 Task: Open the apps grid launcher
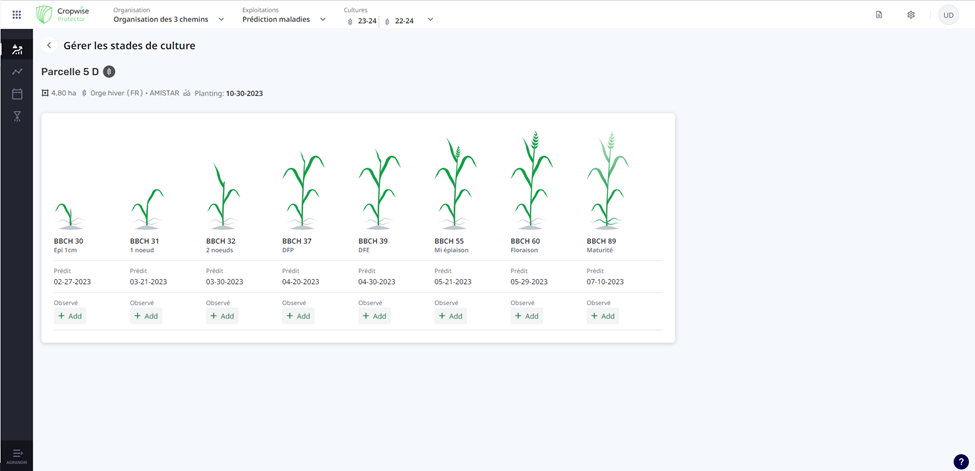(x=16, y=15)
